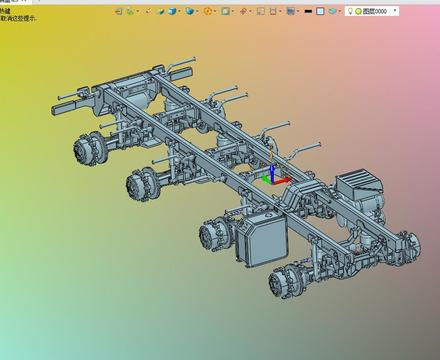Click the pink diamond crosshair icon
440x360 pixels.
[x=243, y=12]
